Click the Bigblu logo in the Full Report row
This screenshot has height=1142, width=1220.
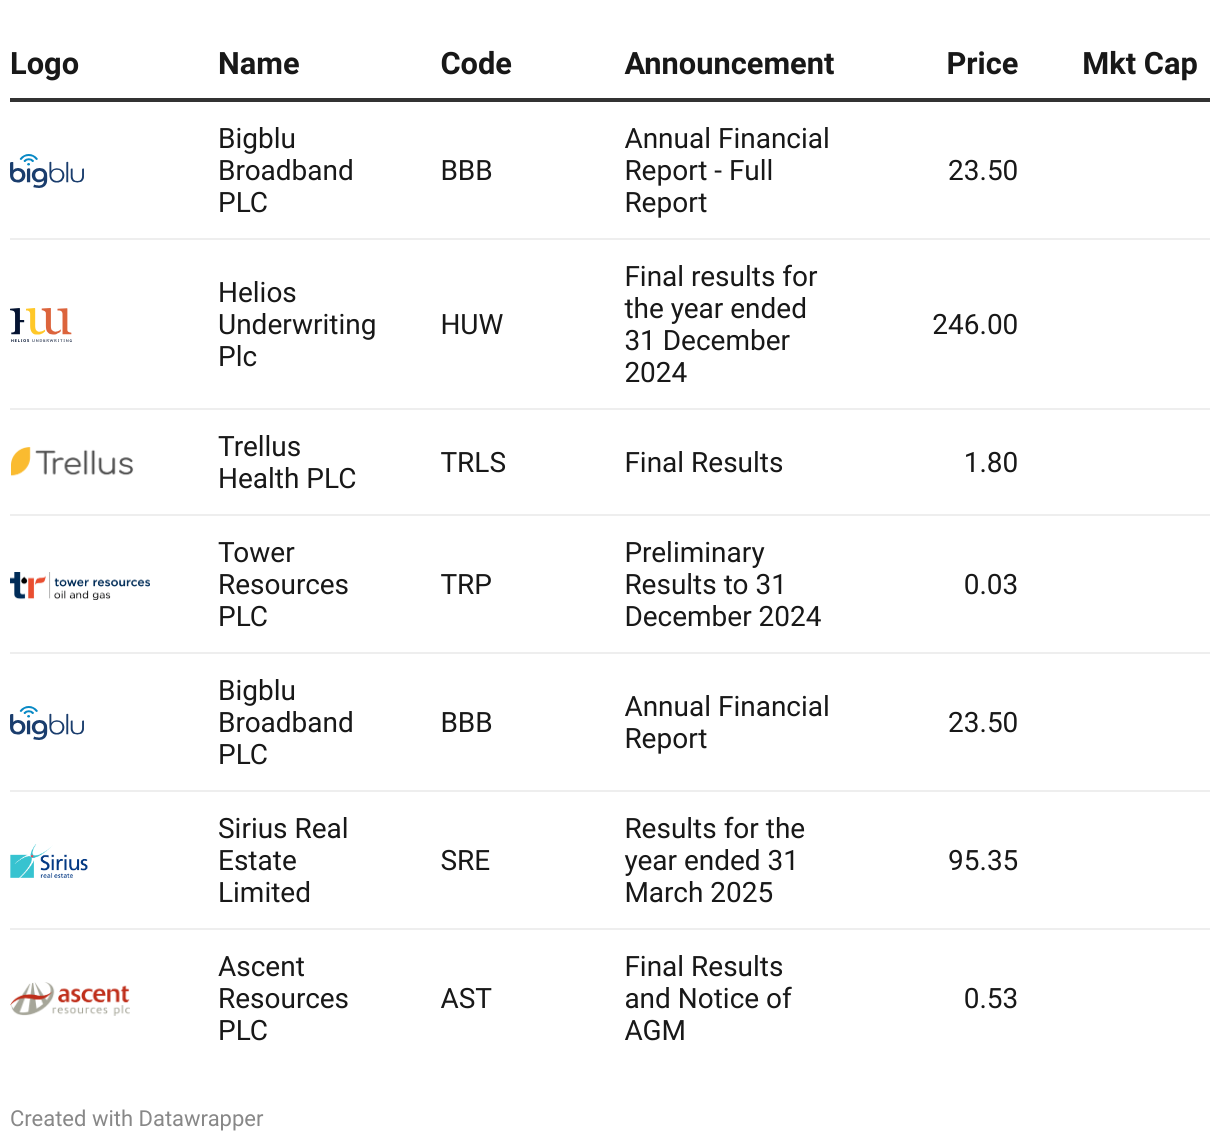[47, 171]
